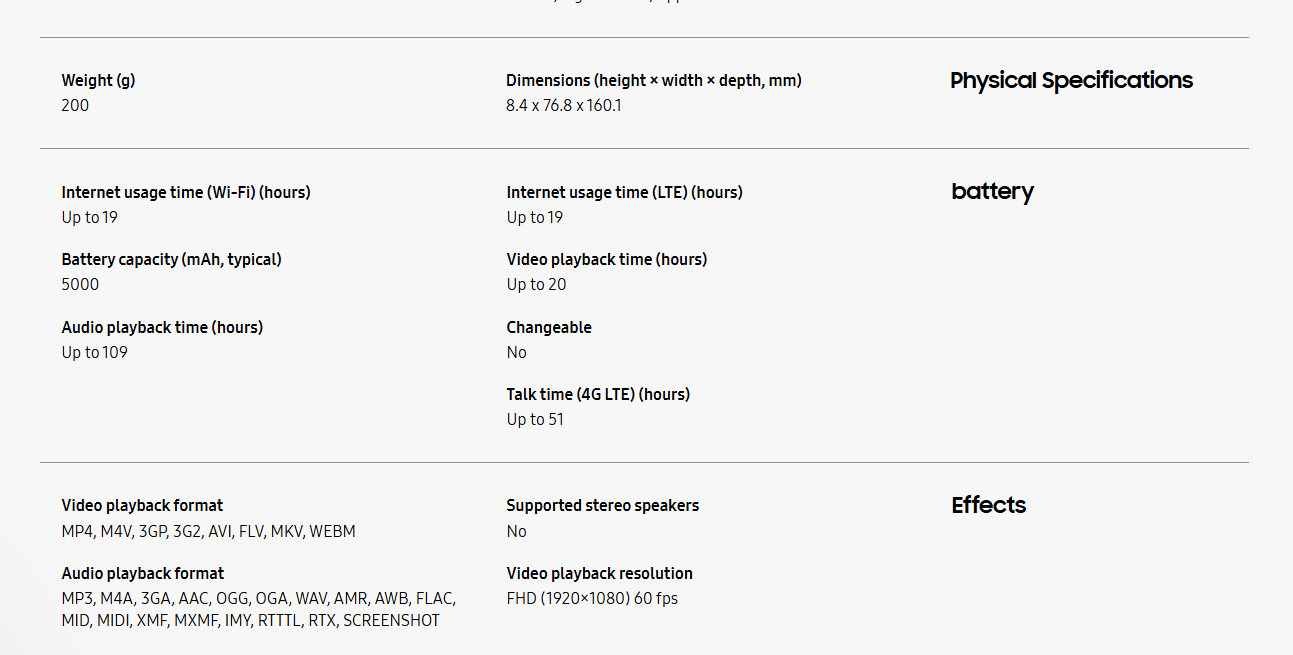Click the 200 weight value
The image size is (1293, 655).
point(75,105)
